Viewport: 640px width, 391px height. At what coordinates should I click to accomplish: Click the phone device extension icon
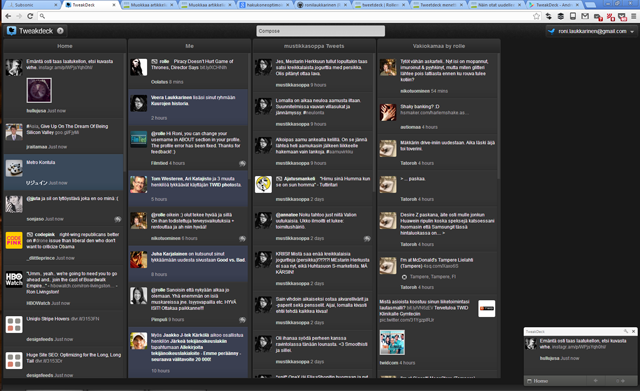pos(573,16)
